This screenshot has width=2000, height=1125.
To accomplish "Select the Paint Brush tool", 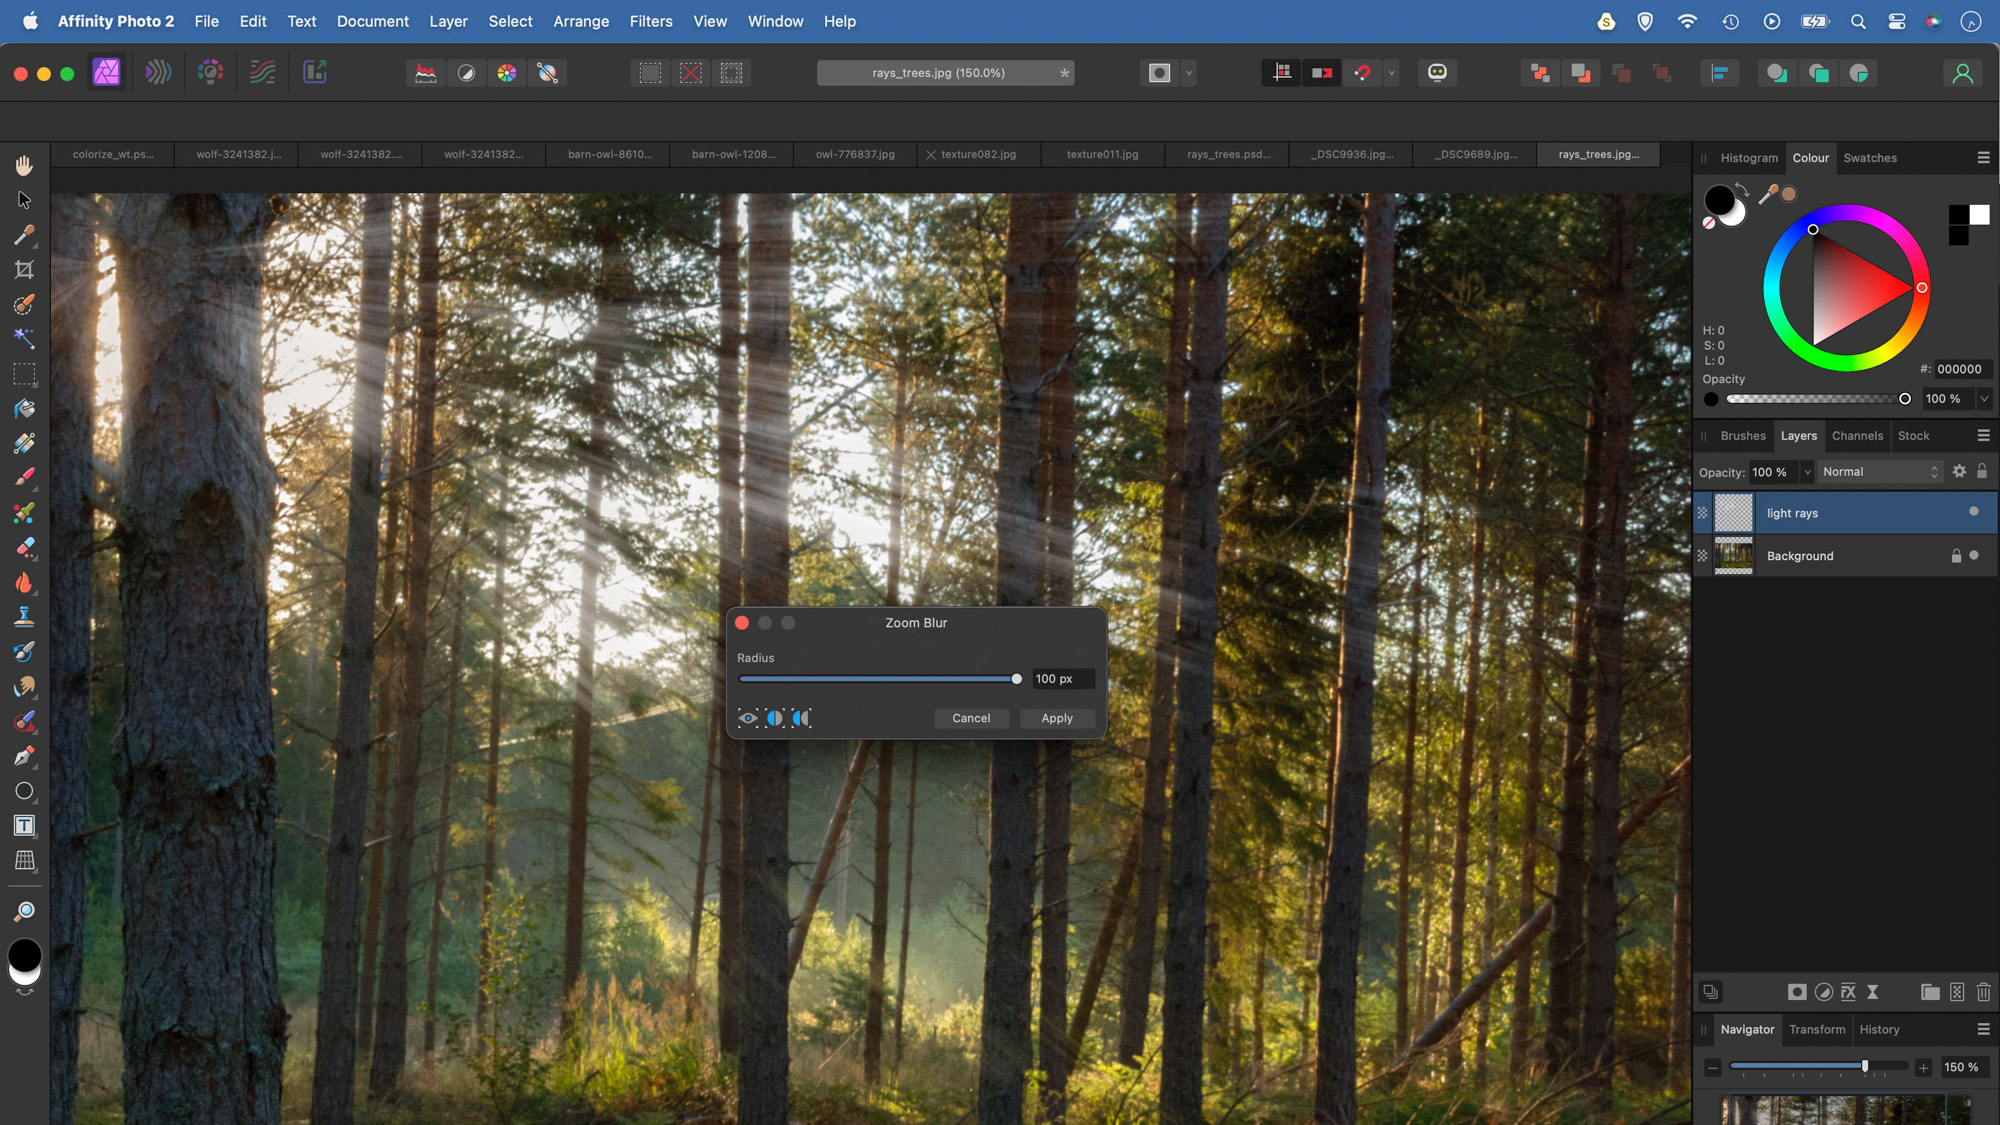I will (x=24, y=478).
